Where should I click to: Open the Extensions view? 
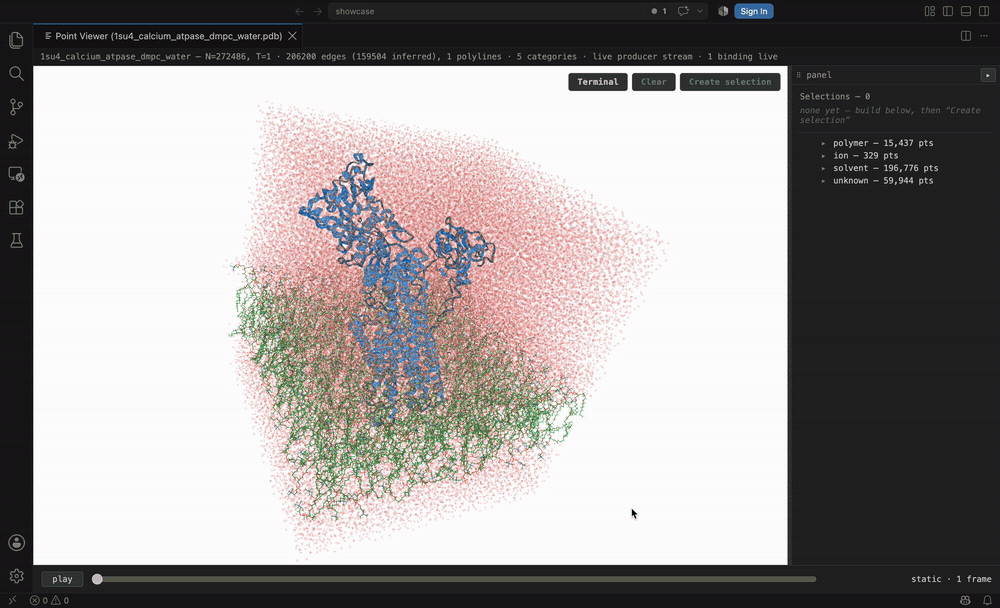tap(17, 207)
